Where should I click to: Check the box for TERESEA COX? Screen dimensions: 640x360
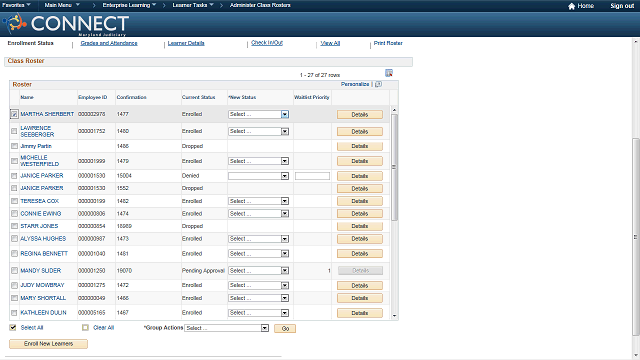pos(14,201)
